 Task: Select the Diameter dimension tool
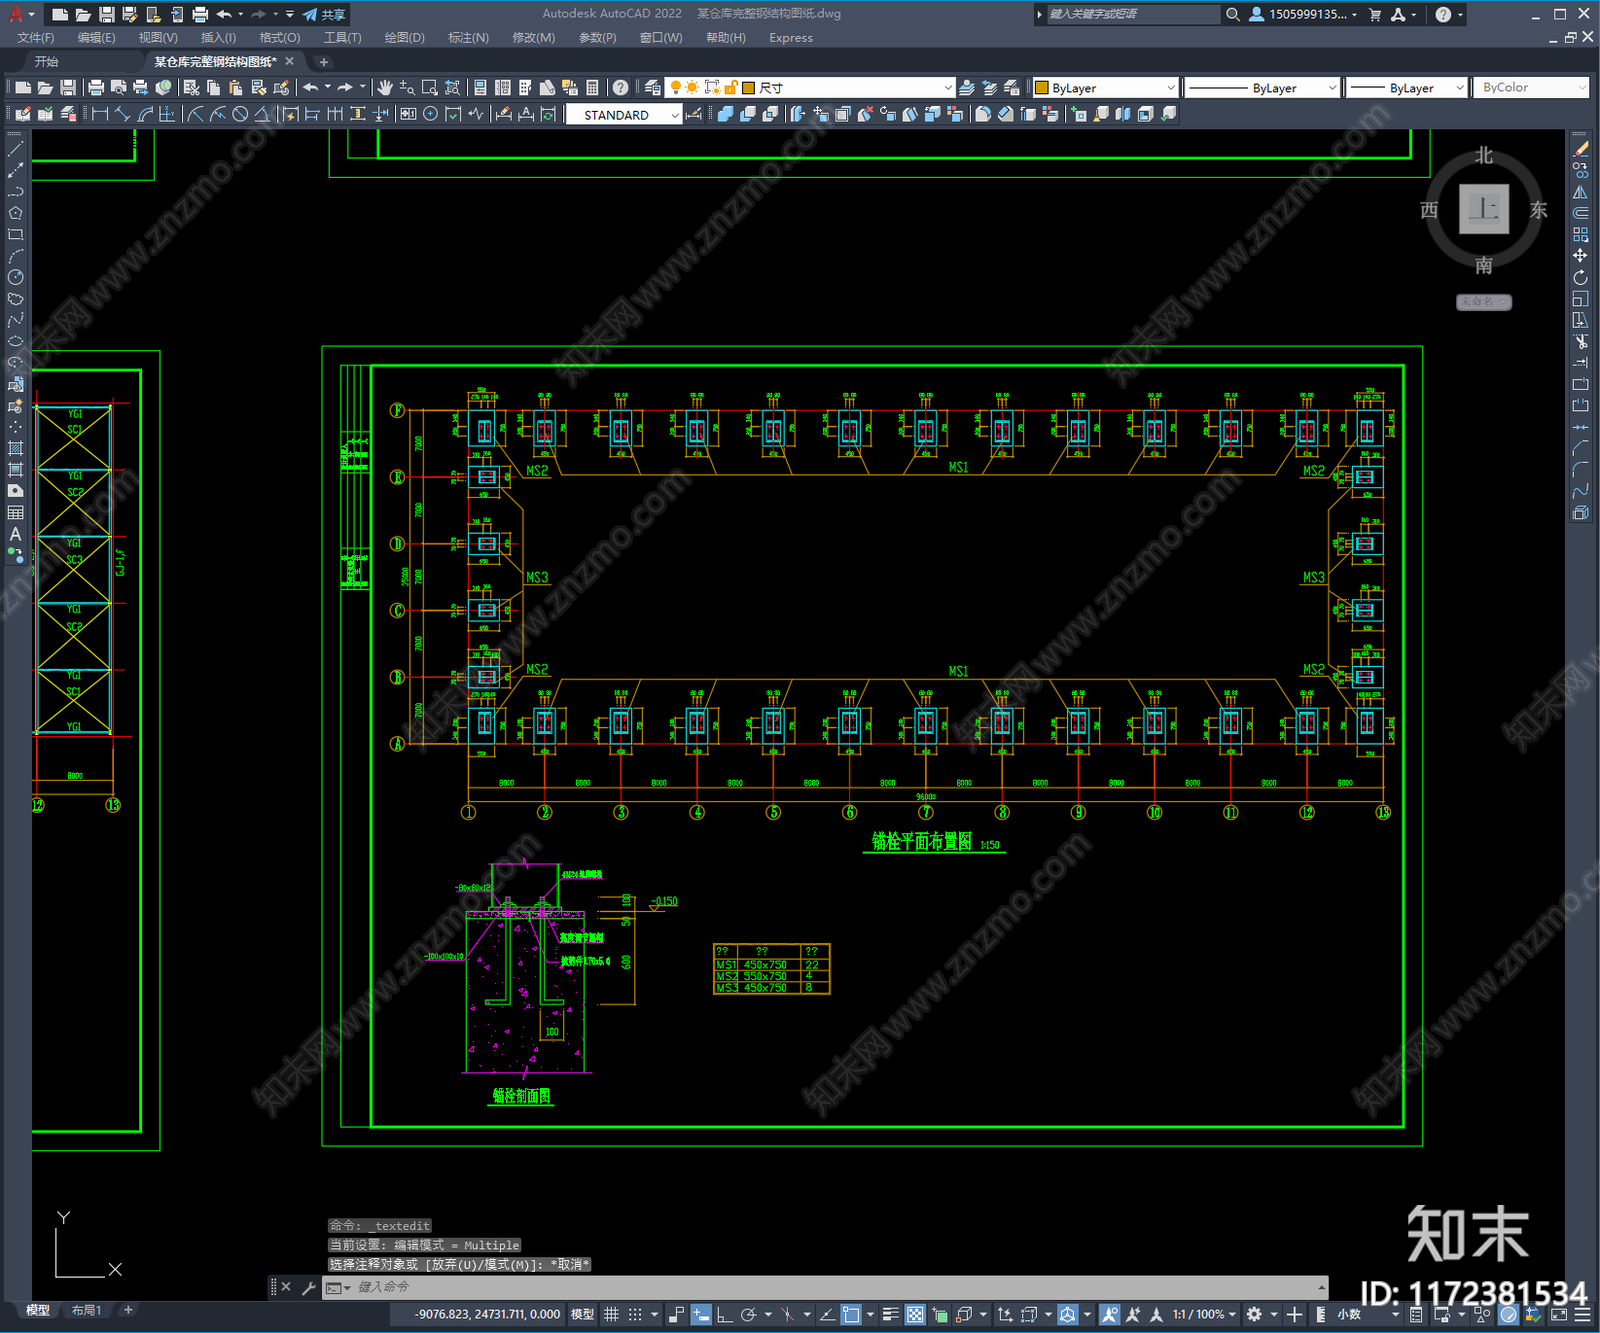click(240, 114)
